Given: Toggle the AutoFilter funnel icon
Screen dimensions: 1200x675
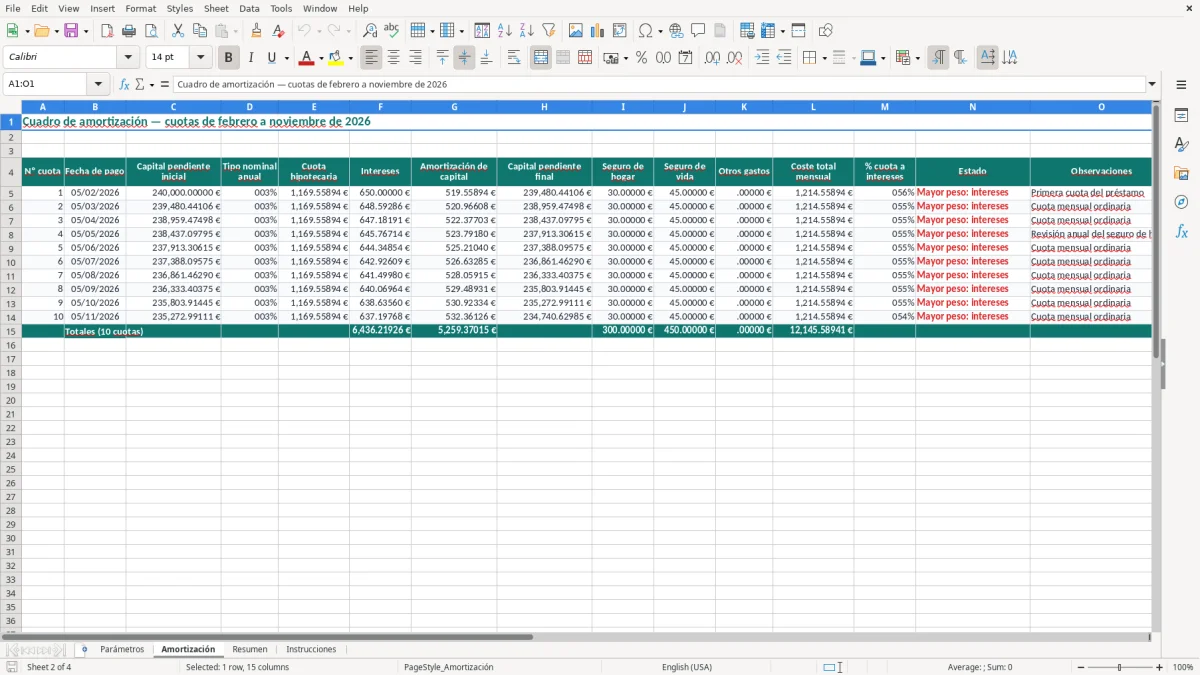Looking at the screenshot, I should pyautogui.click(x=548, y=31).
